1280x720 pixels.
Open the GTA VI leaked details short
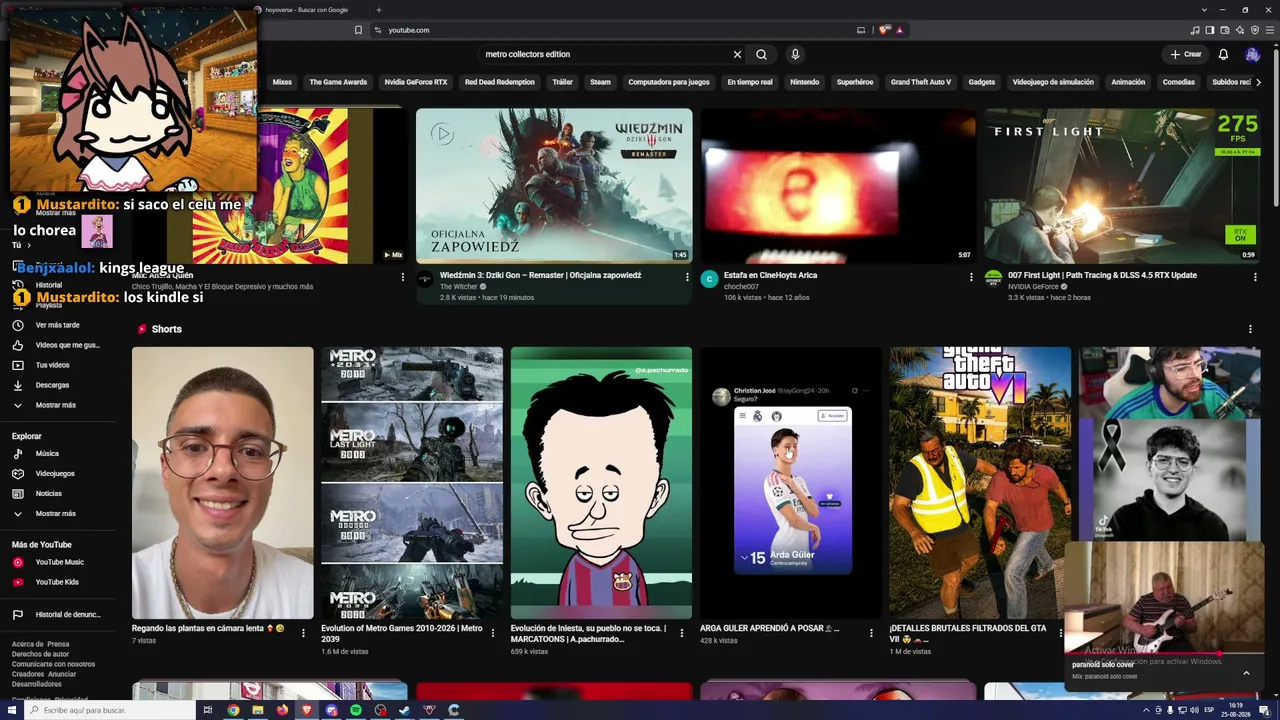coord(980,483)
